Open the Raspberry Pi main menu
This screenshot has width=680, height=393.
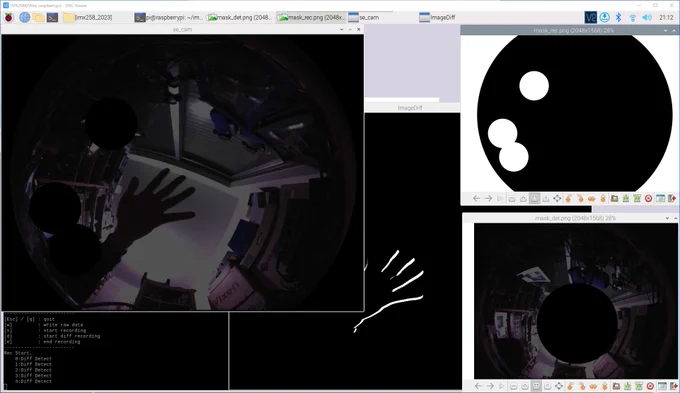tap(9, 17)
